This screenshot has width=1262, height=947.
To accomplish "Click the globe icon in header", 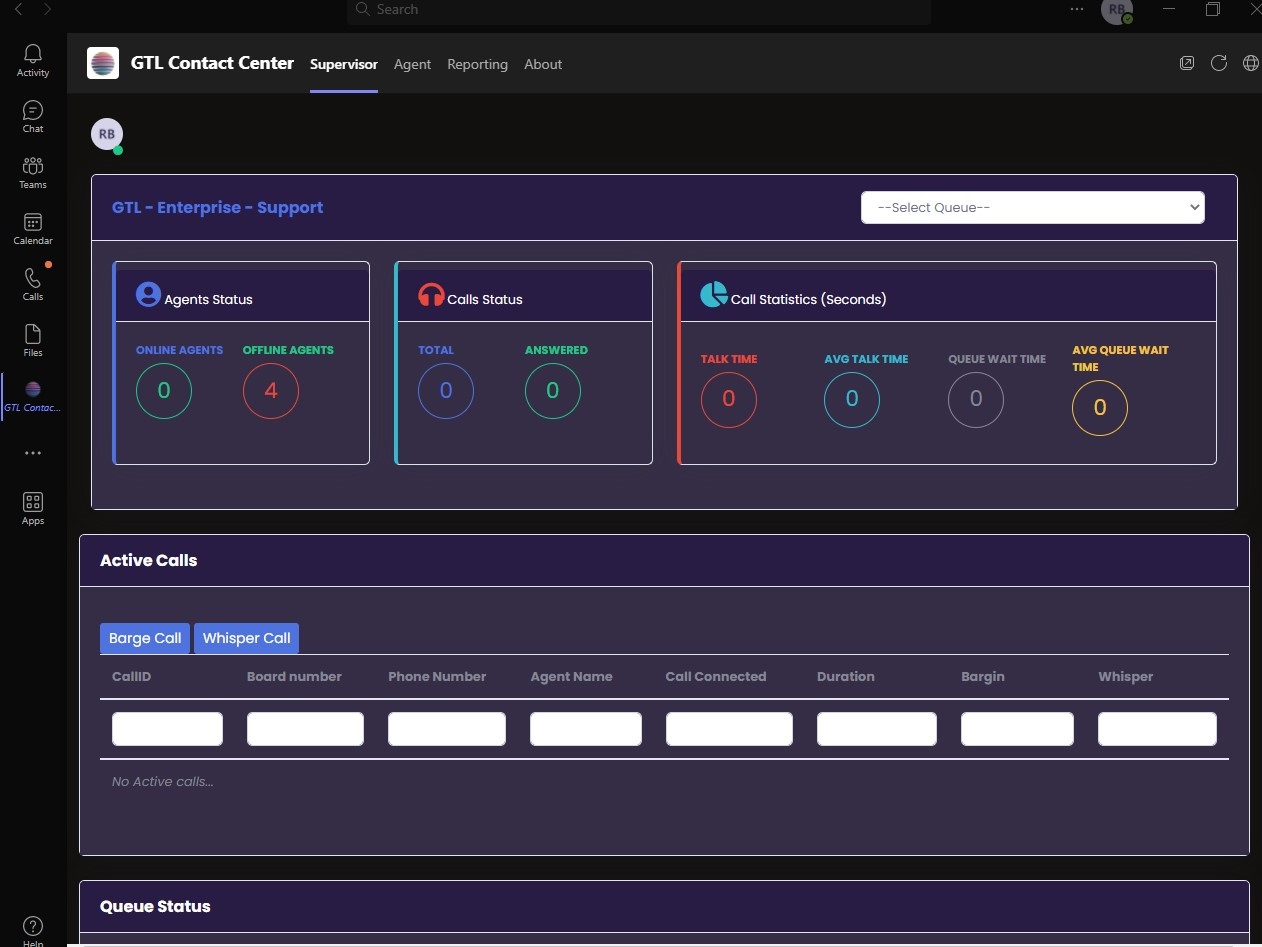I will tap(1250, 63).
